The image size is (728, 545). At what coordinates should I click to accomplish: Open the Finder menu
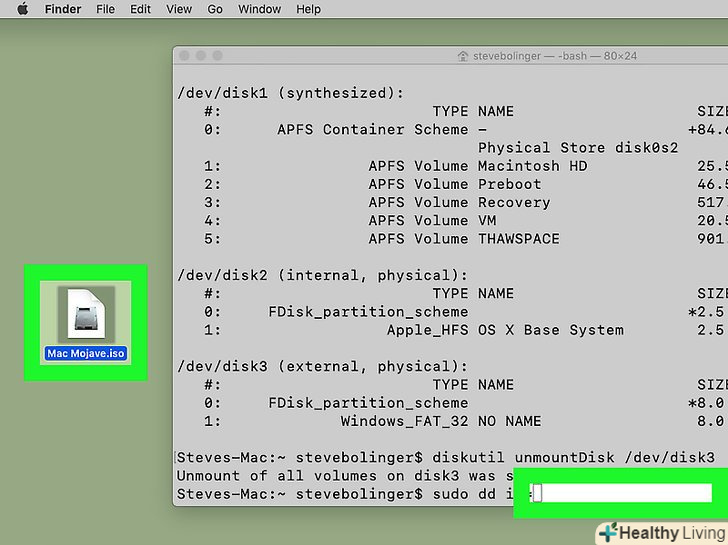63,9
